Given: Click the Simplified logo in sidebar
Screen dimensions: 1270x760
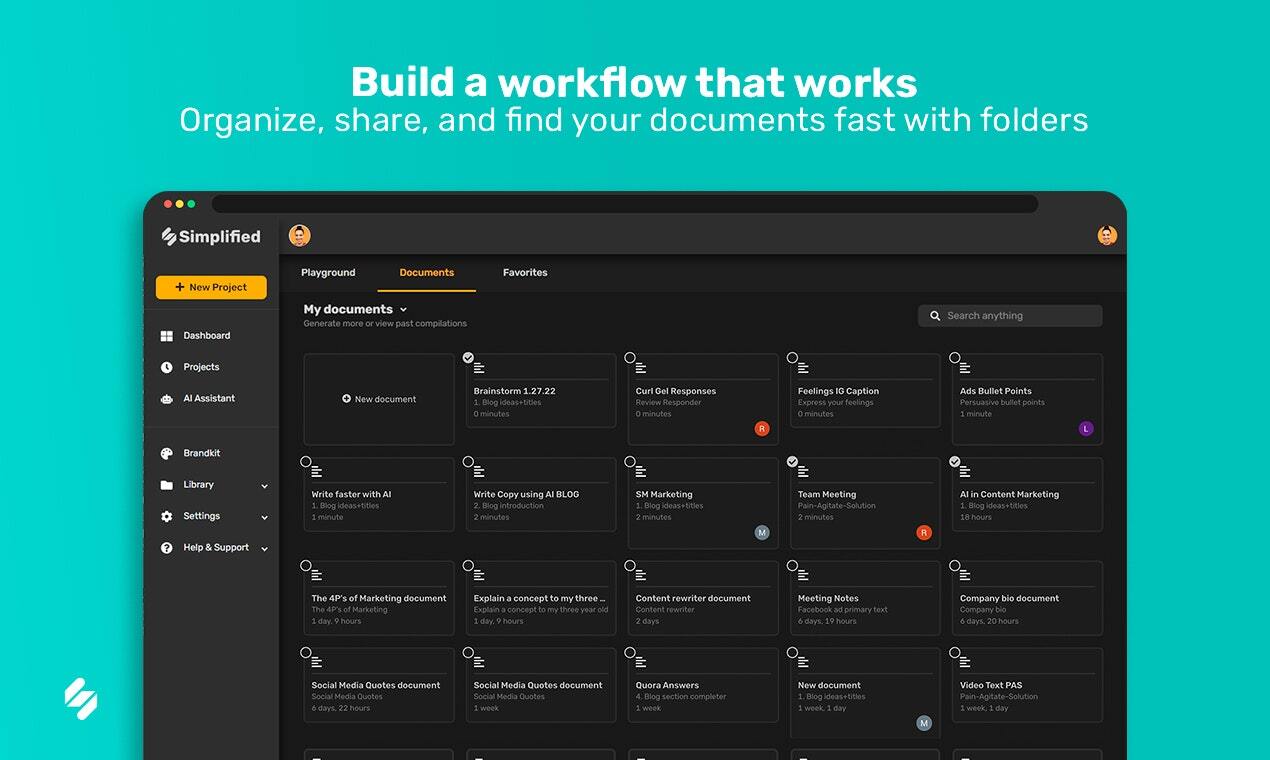Looking at the screenshot, I should pos(211,237).
